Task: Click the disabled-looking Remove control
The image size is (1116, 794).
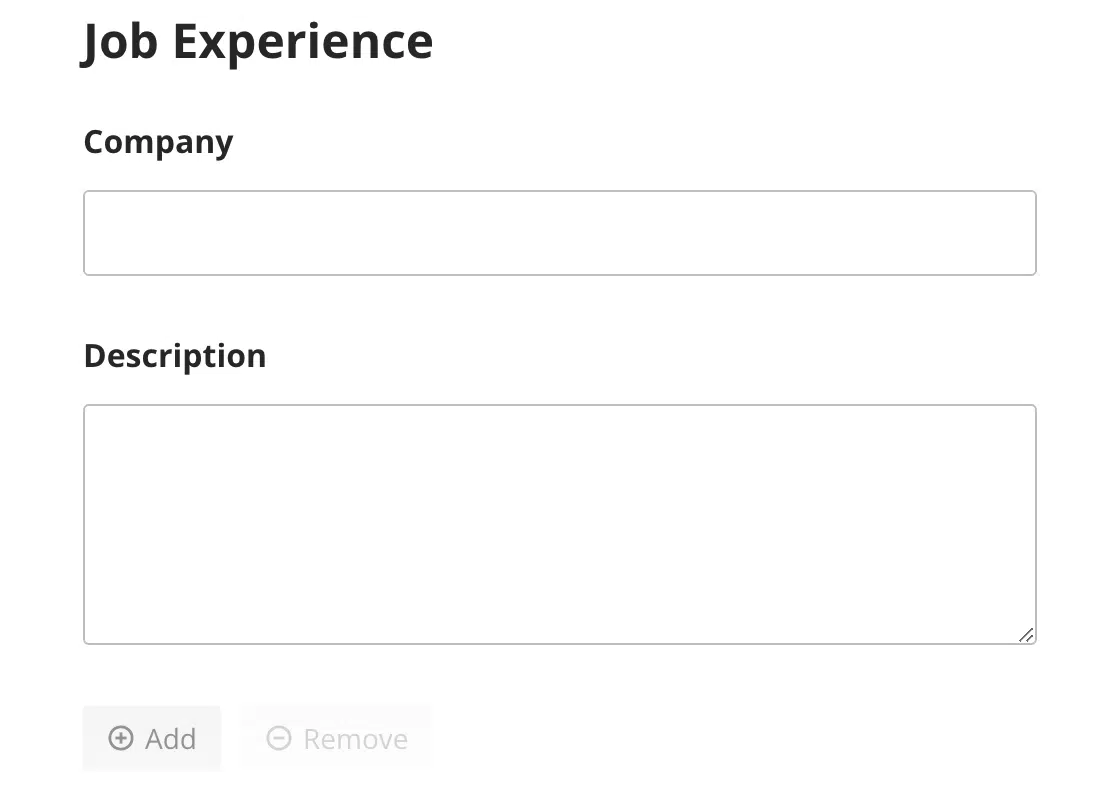Action: pyautogui.click(x=337, y=739)
